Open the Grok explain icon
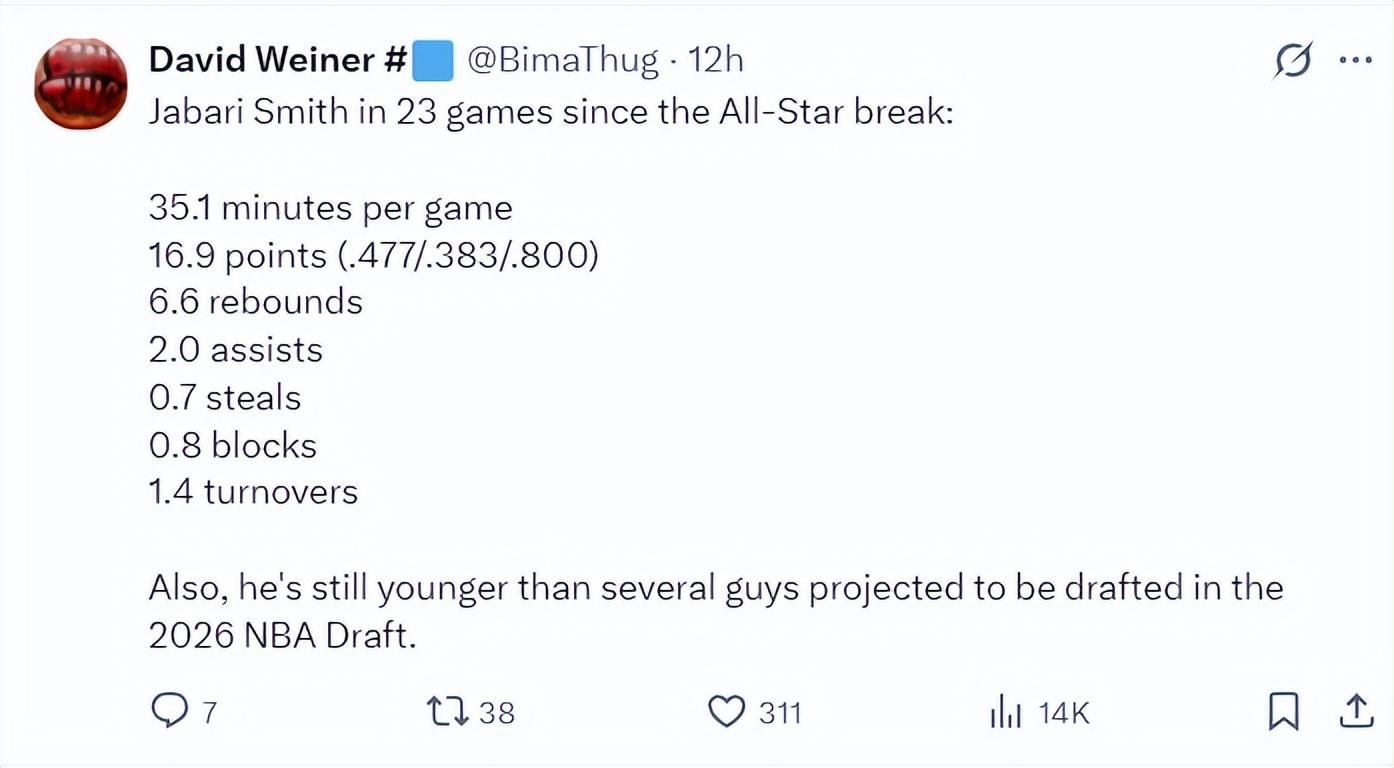Screen dimensions: 1394x768 click(x=1292, y=61)
